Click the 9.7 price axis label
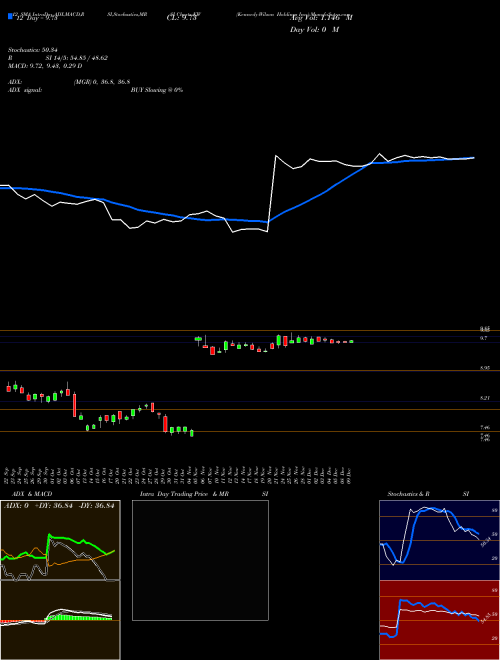 tap(484, 338)
